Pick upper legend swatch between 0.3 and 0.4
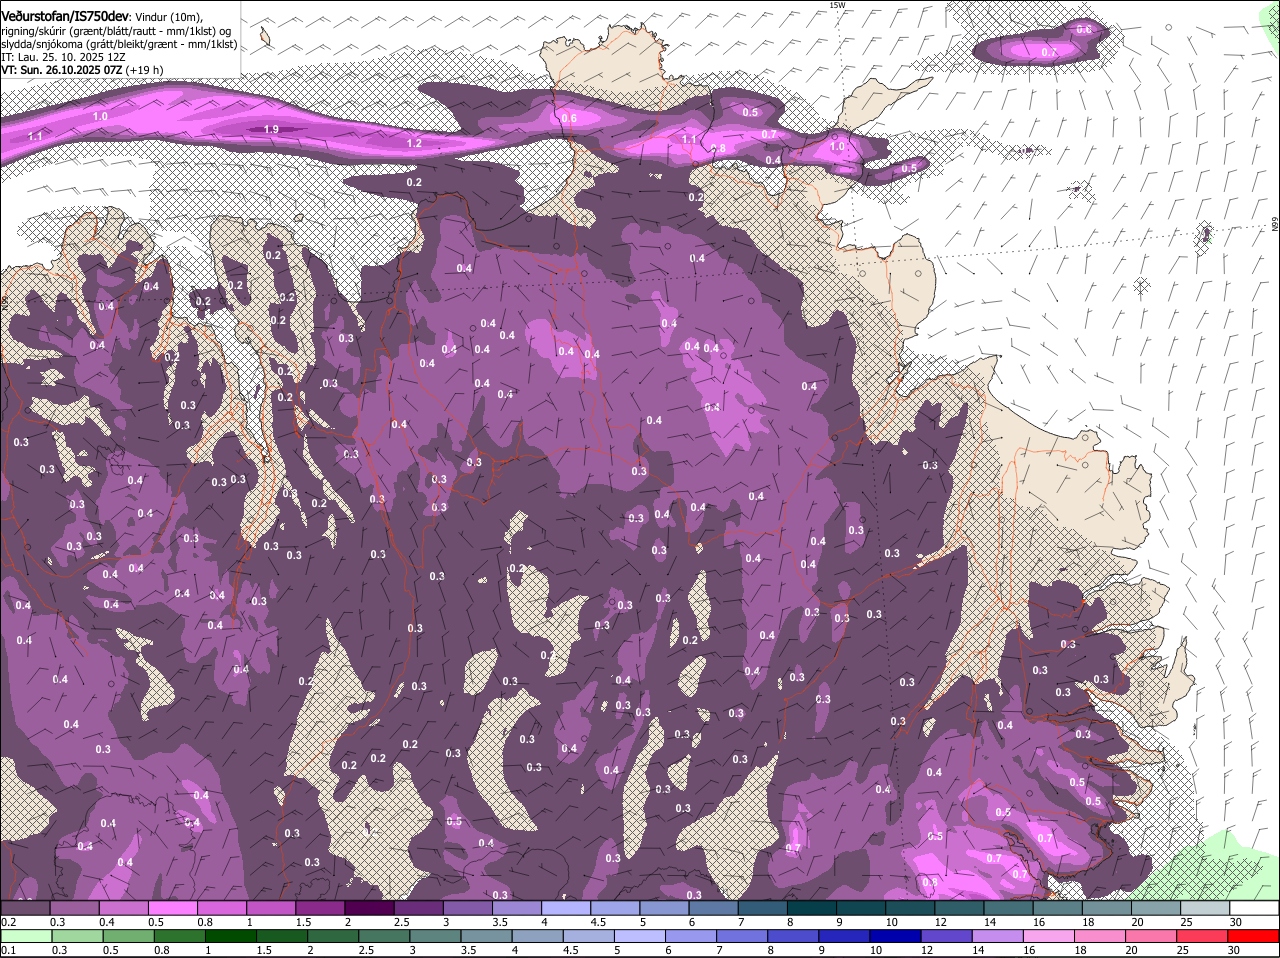Viewport: 1280px width, 958px height. (x=74, y=907)
